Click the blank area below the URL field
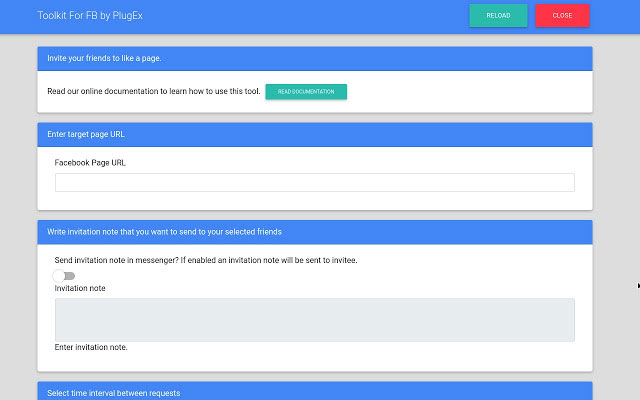Viewport: 640px width, 400px height. tap(314, 201)
